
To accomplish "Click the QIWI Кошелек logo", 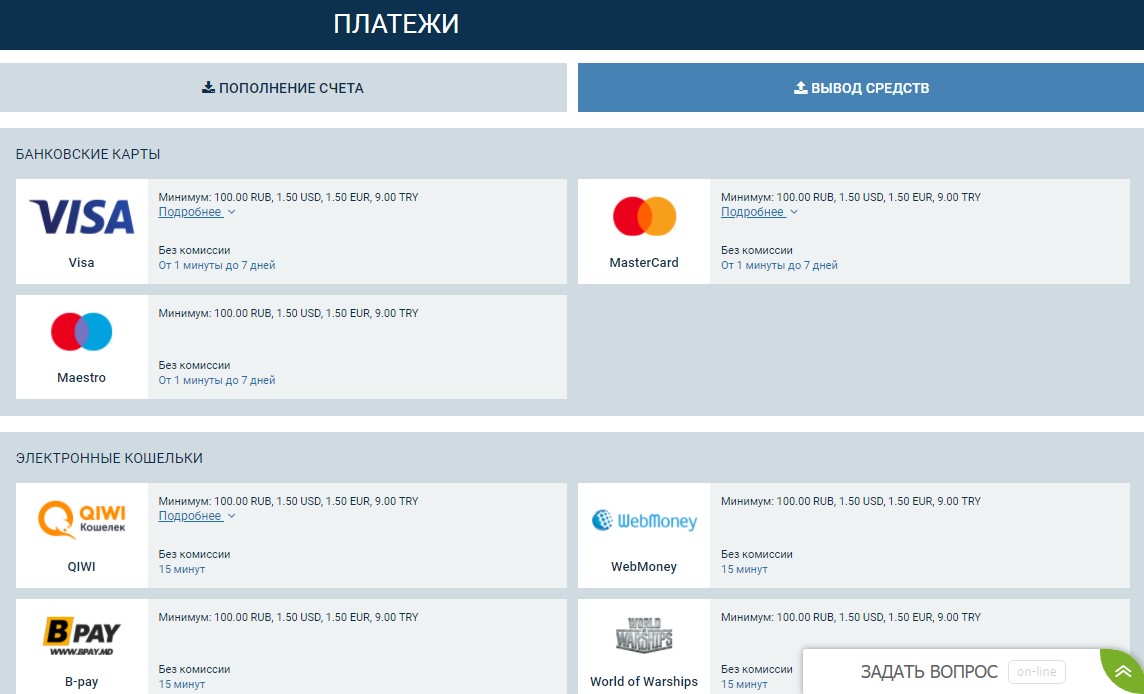I will click(82, 520).
